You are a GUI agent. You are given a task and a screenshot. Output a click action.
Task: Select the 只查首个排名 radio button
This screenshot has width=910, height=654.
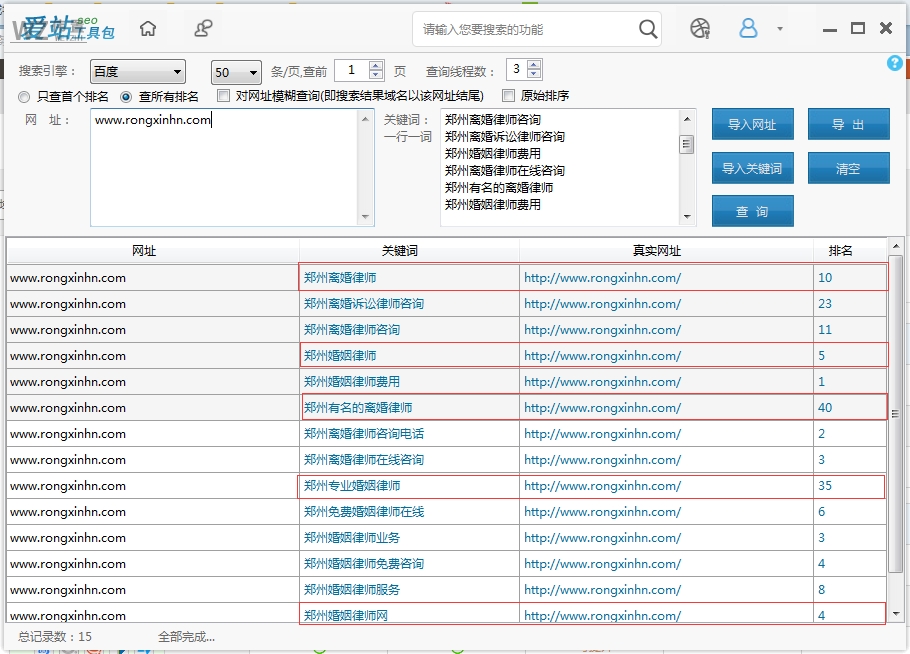click(23, 95)
